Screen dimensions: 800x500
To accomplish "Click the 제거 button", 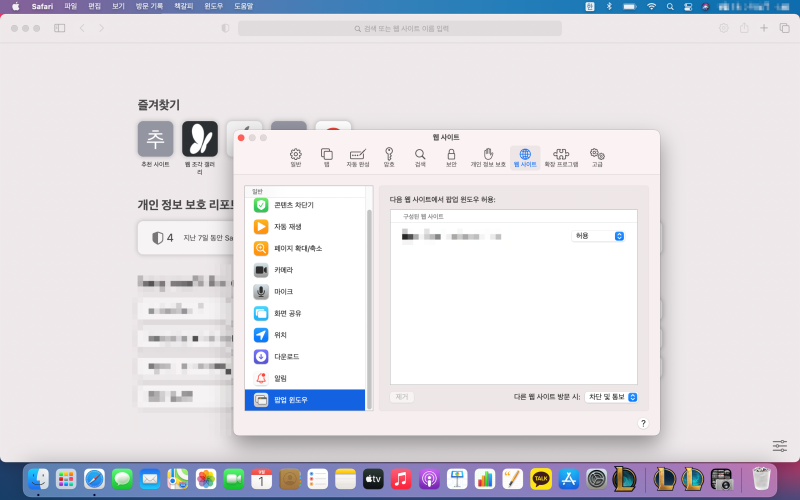I will click(x=402, y=397).
